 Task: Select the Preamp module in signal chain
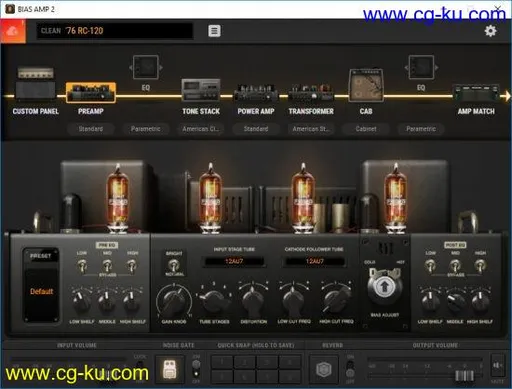(x=91, y=92)
